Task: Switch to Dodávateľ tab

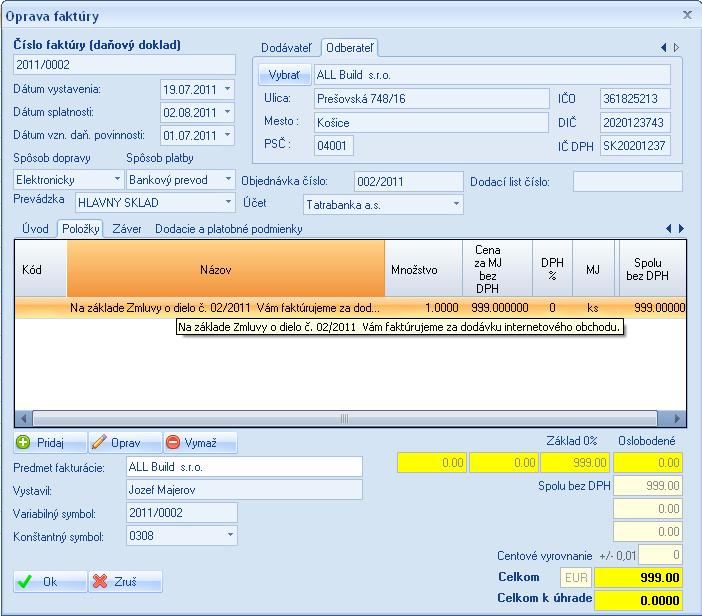Action: tap(286, 48)
